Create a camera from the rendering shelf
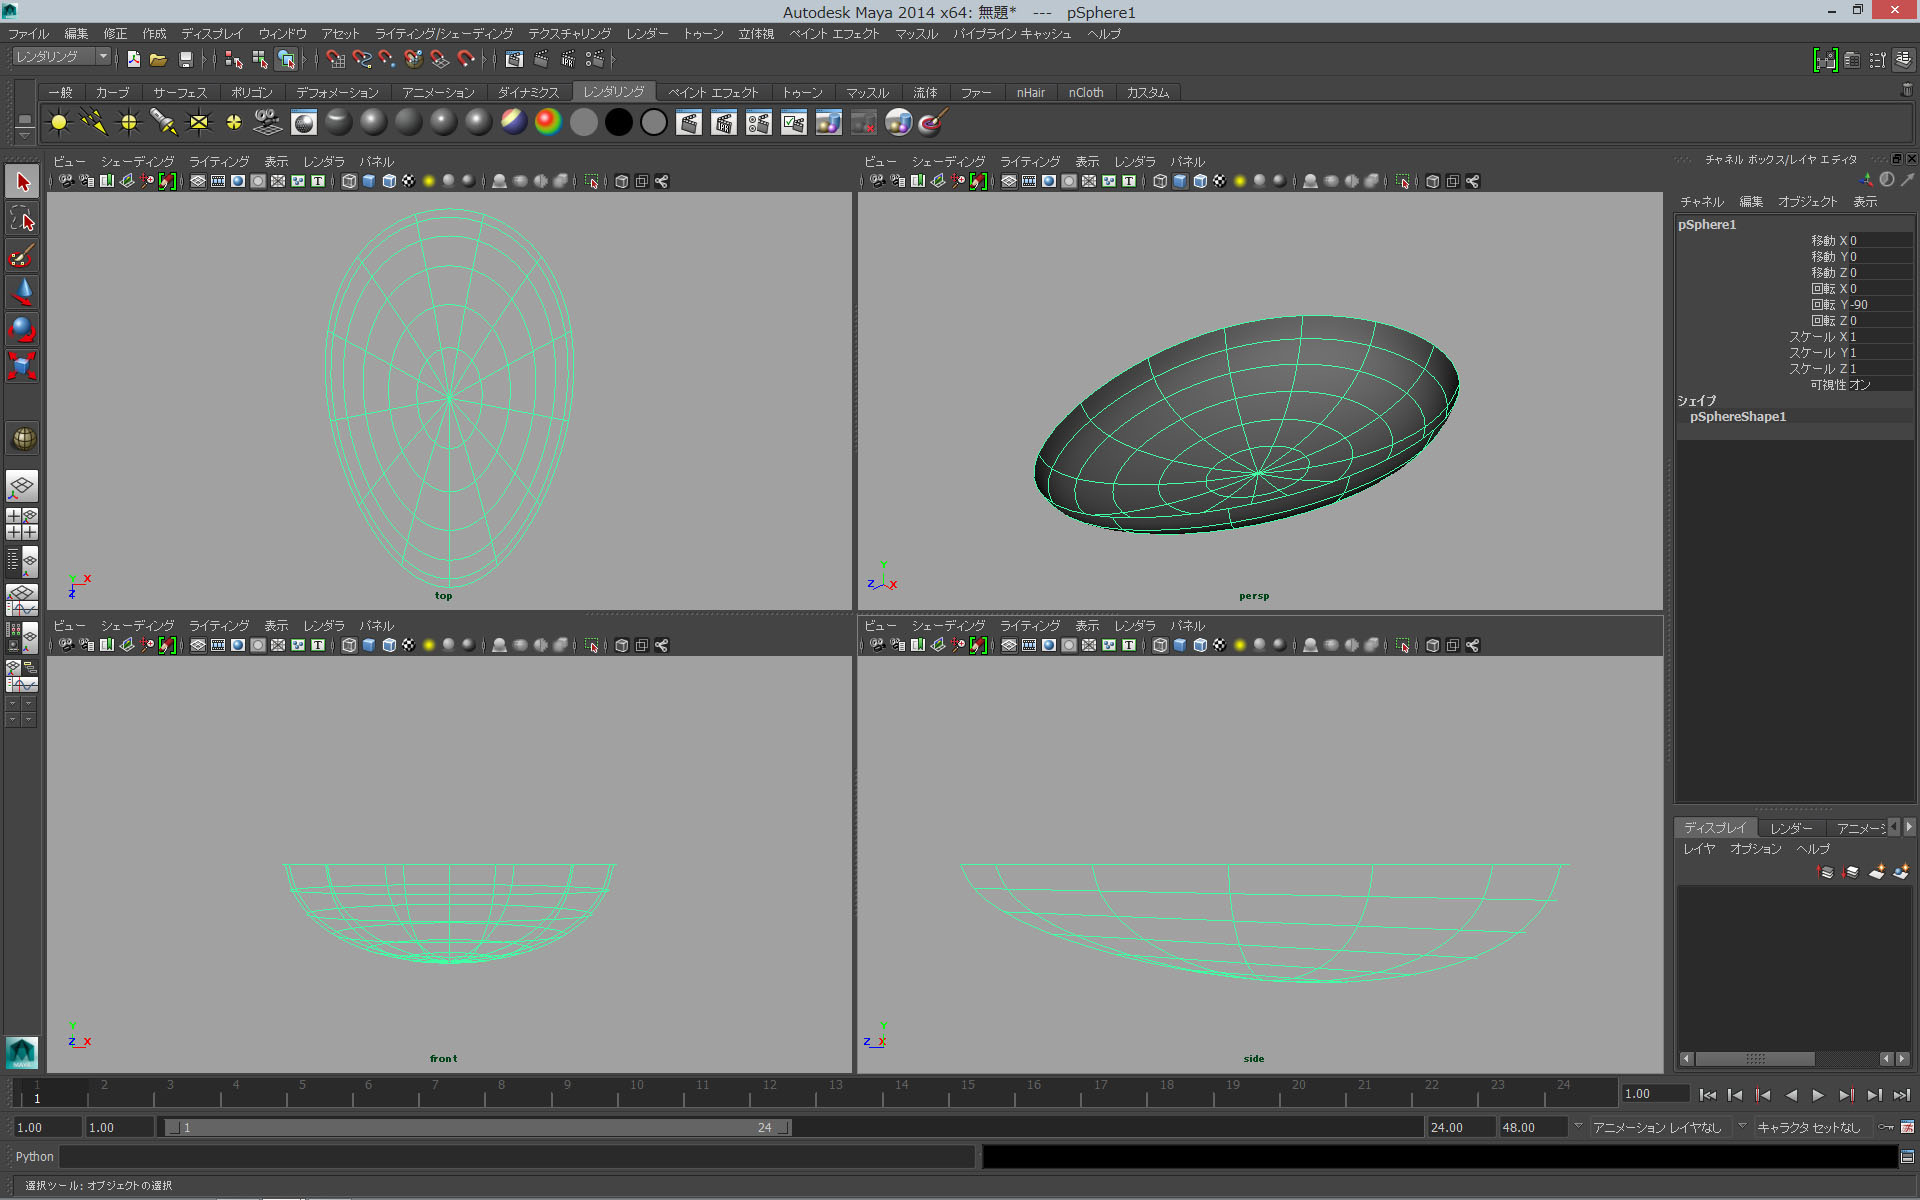Screen dimensions: 1920x1200 click(x=268, y=122)
